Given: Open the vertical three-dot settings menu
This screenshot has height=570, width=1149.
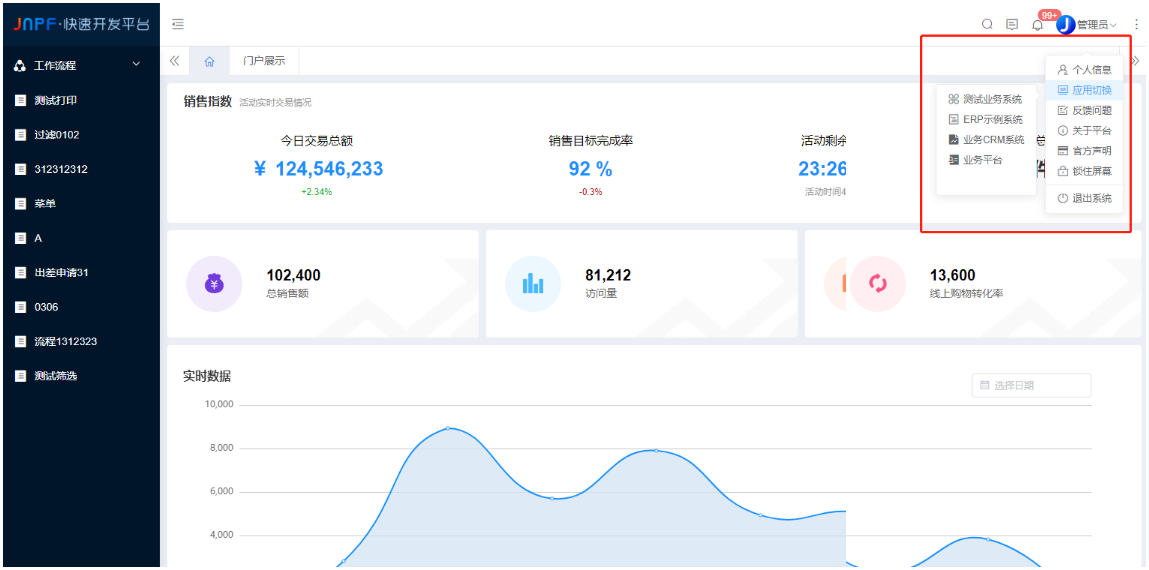Looking at the screenshot, I should [x=1137, y=24].
